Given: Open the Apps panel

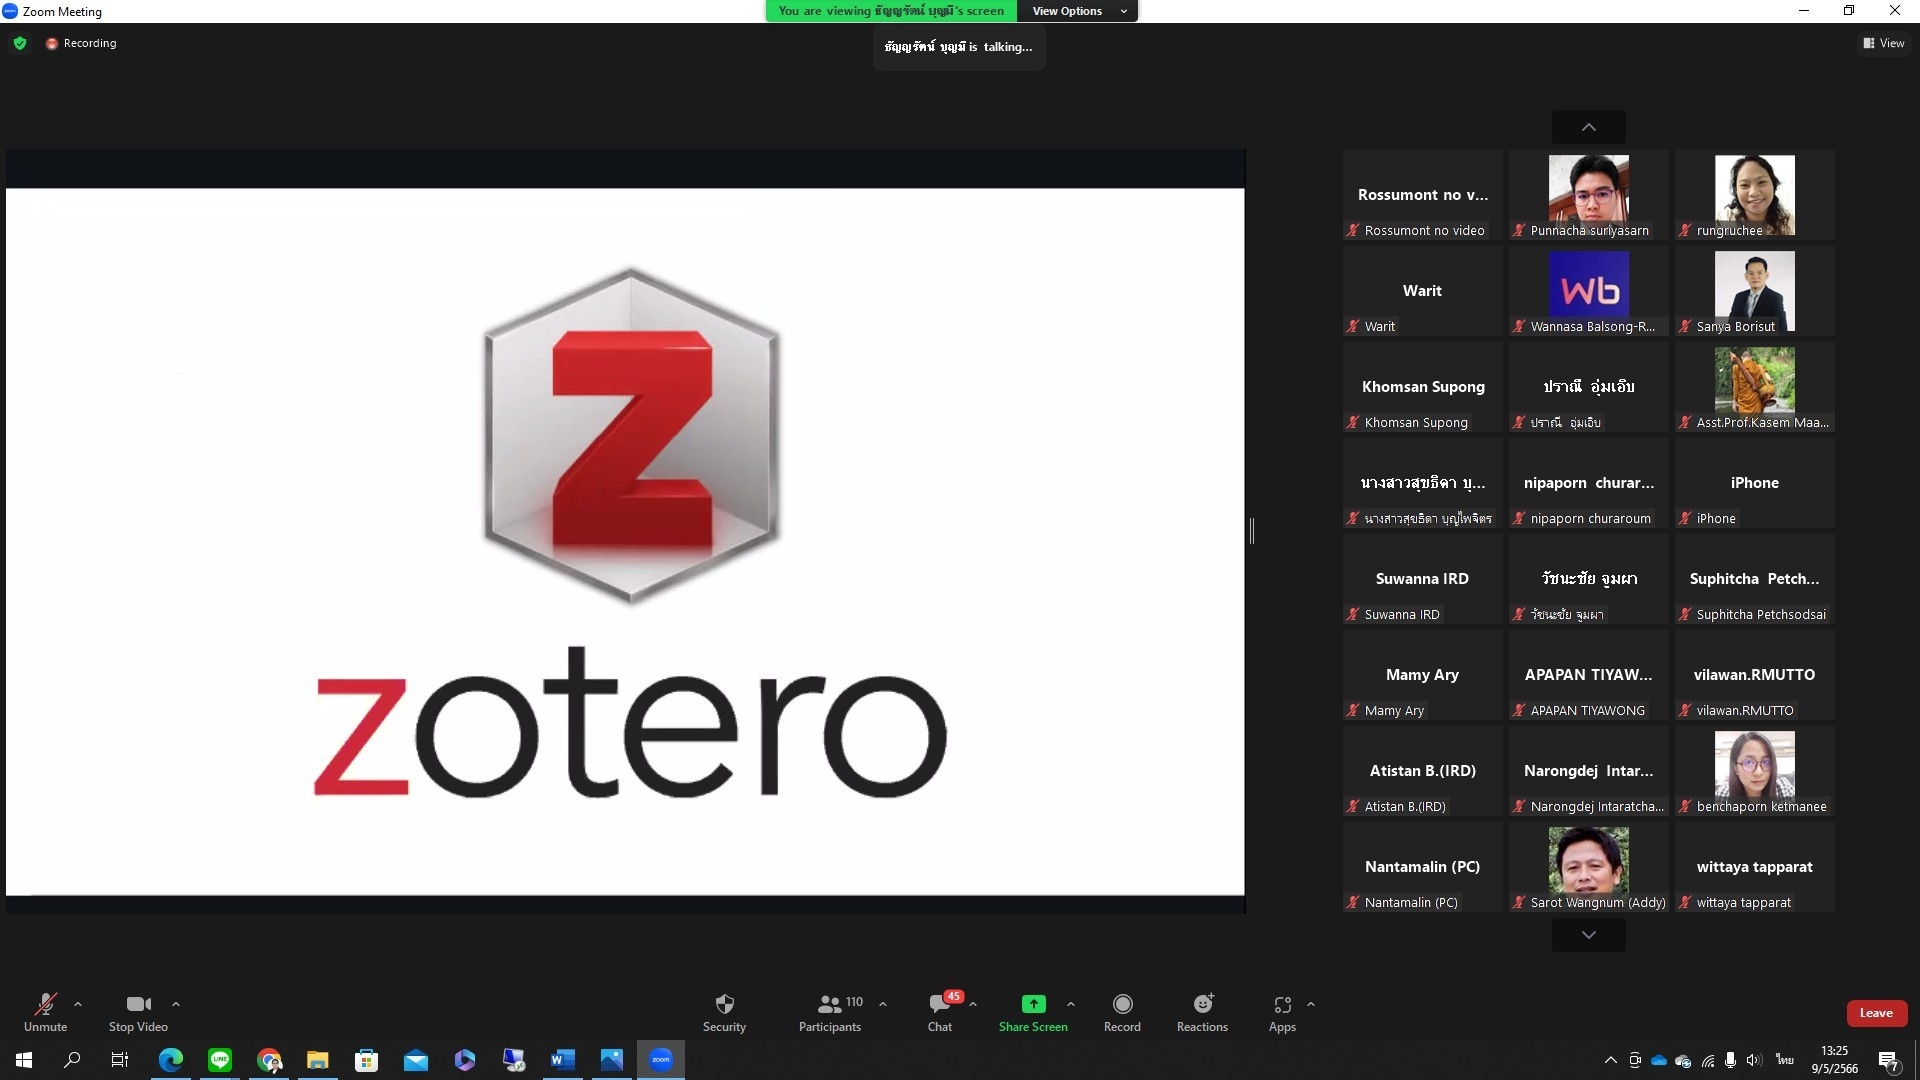Looking at the screenshot, I should point(1282,1012).
